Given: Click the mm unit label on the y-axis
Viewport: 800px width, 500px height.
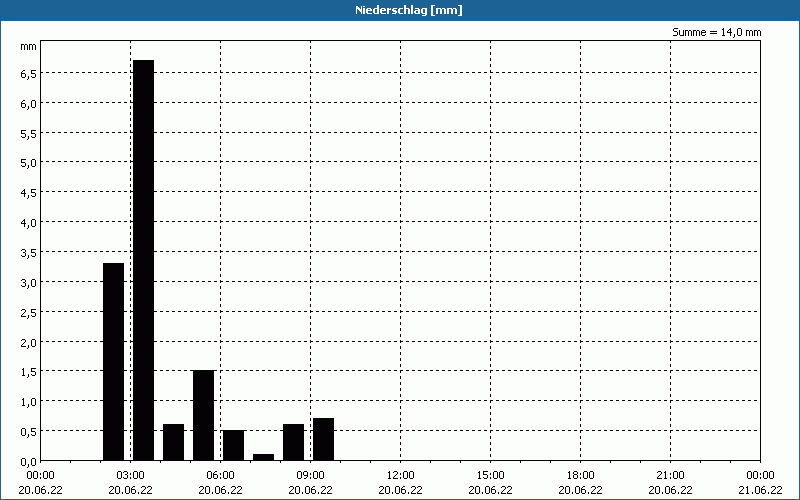Looking at the screenshot, I should (29, 46).
